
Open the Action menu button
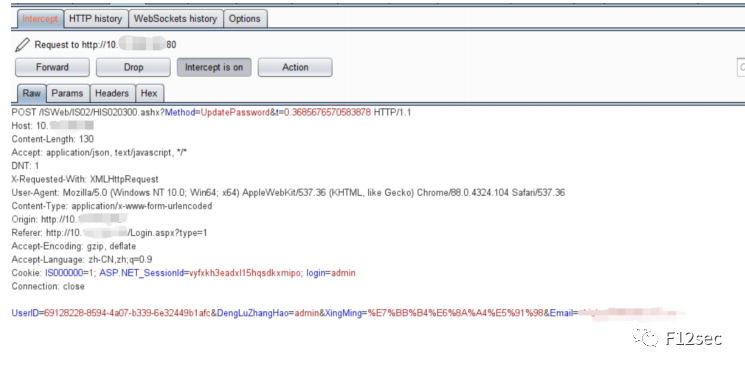[295, 67]
